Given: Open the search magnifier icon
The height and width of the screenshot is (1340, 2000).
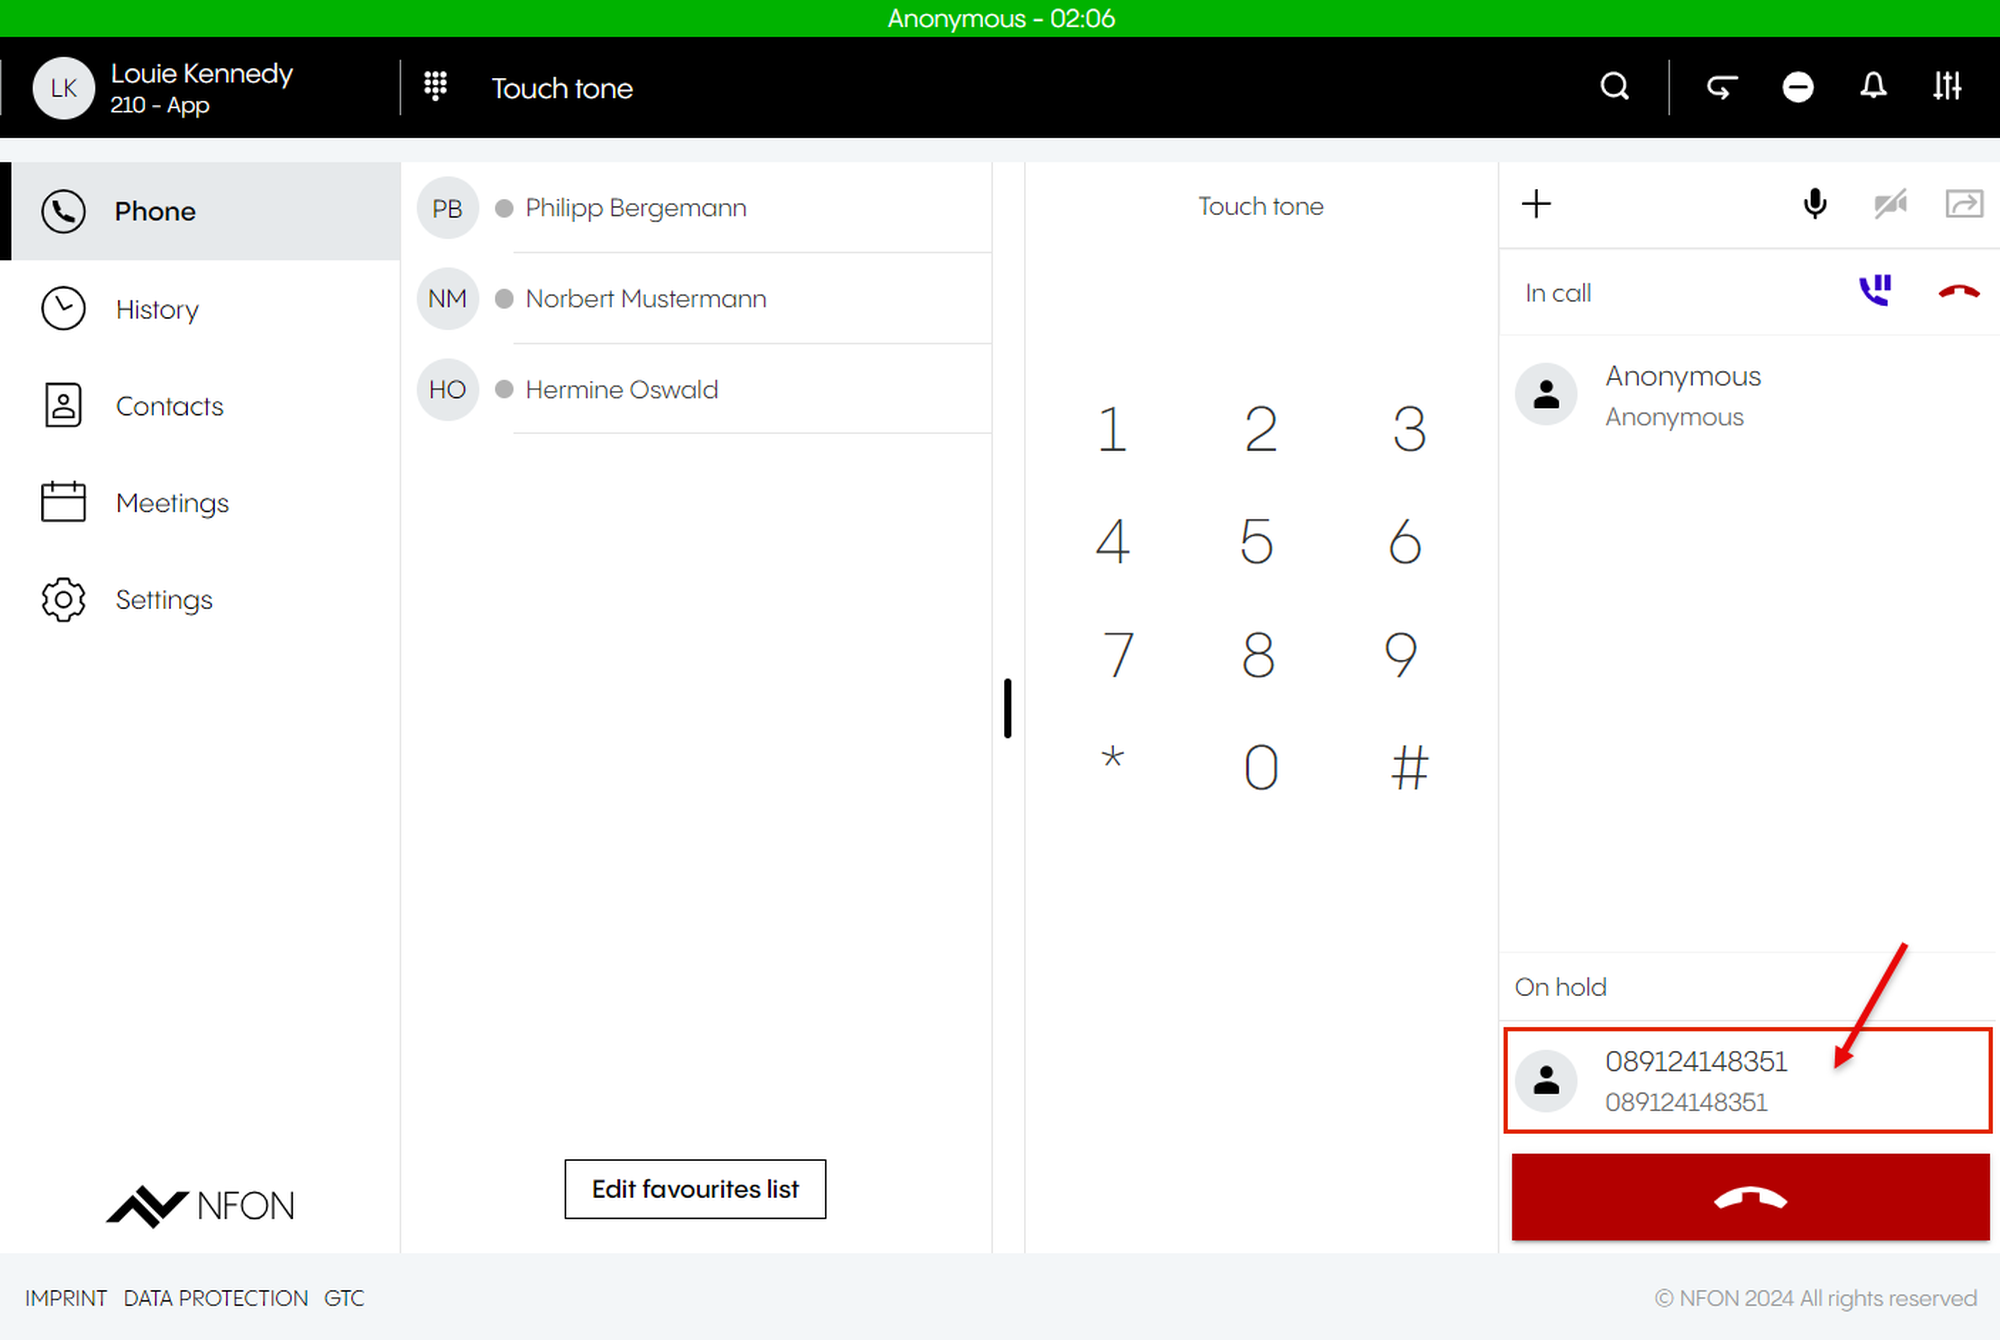Looking at the screenshot, I should coord(1614,87).
